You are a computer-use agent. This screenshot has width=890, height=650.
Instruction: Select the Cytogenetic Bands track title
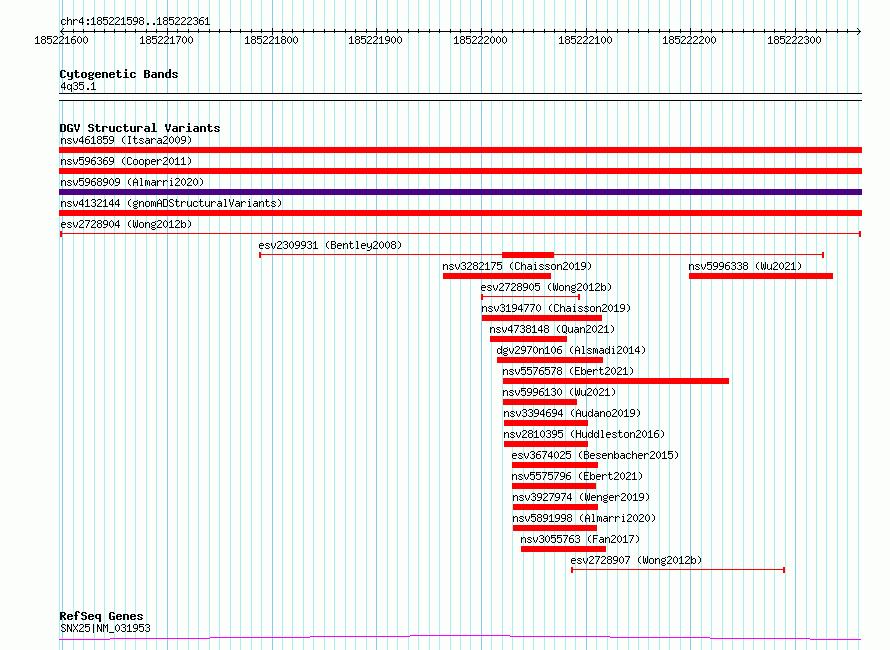119,74
